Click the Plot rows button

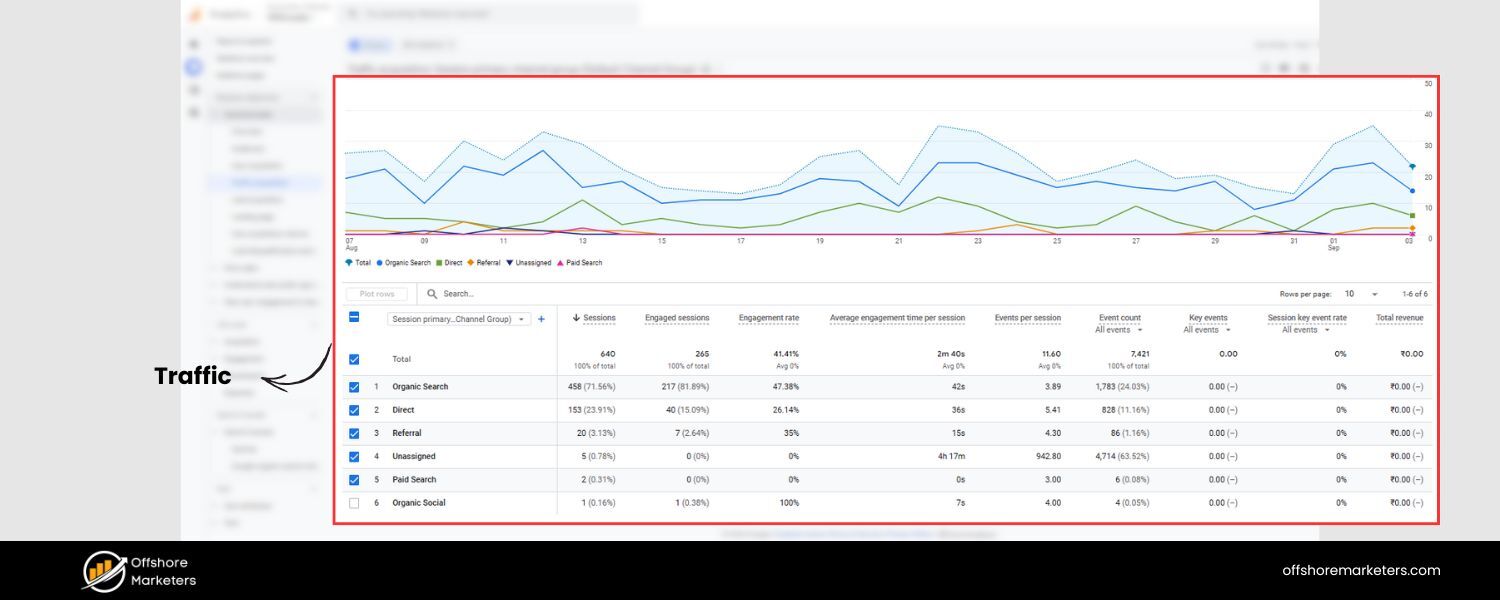[x=376, y=293]
